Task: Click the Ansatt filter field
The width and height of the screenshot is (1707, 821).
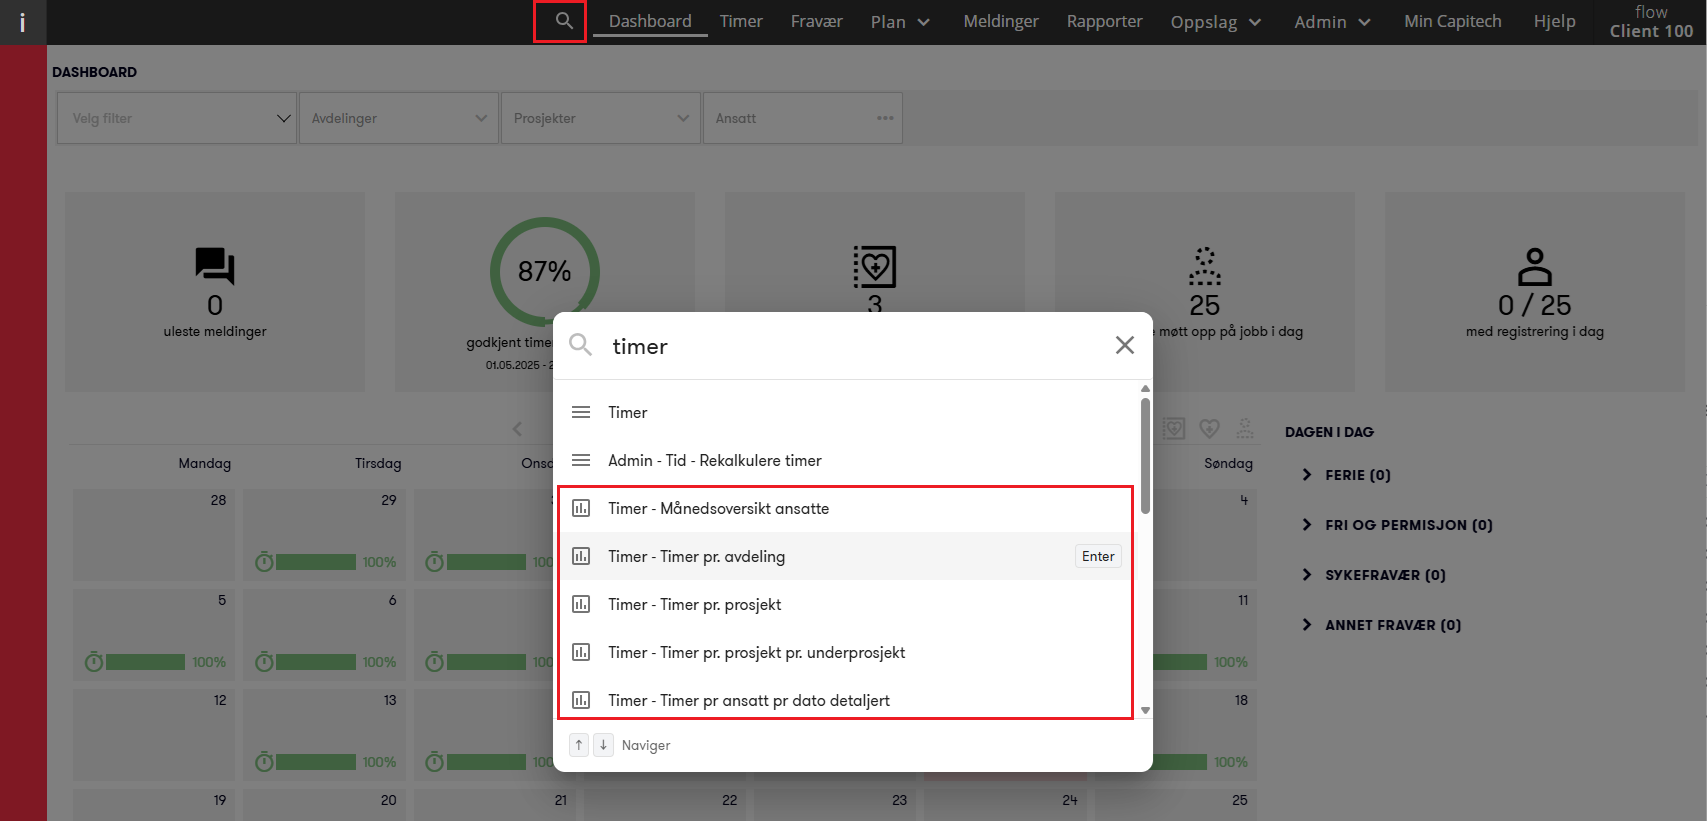Action: [x=803, y=118]
